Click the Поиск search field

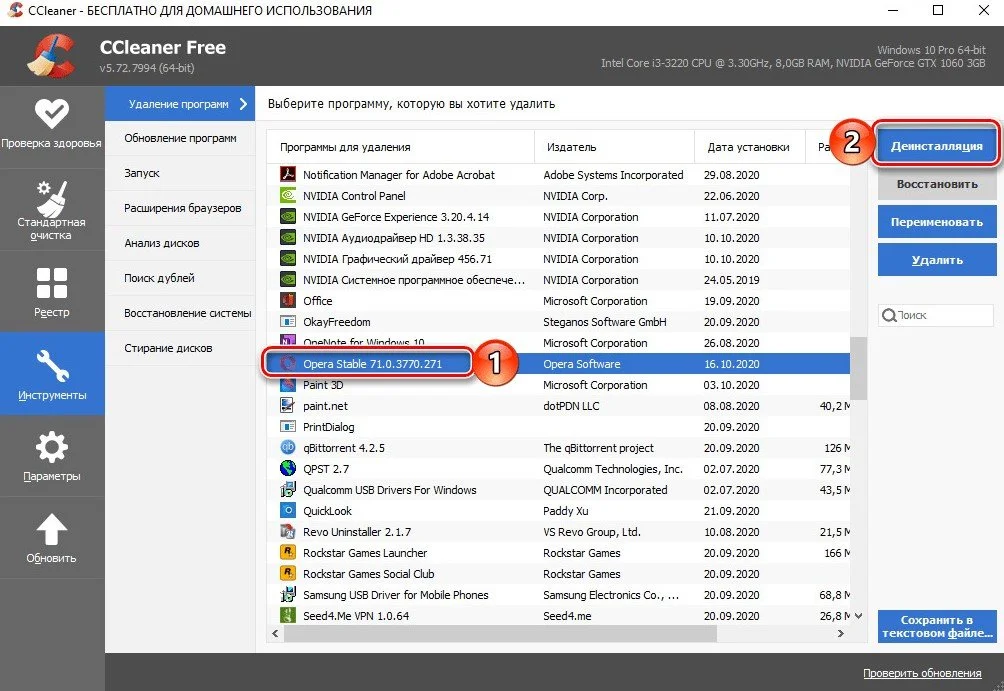pyautogui.click(x=936, y=315)
